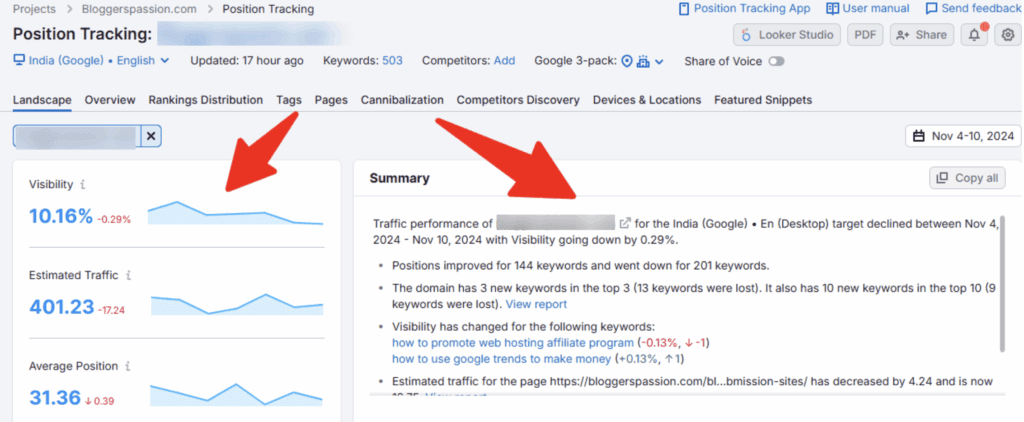
Task: Open notifications bell icon
Action: pos(974,35)
